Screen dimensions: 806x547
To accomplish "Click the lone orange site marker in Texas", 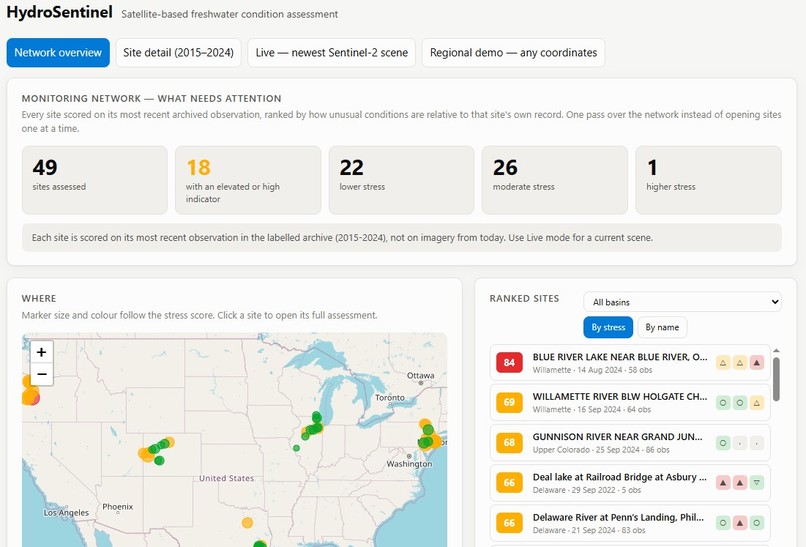I will point(247,523).
